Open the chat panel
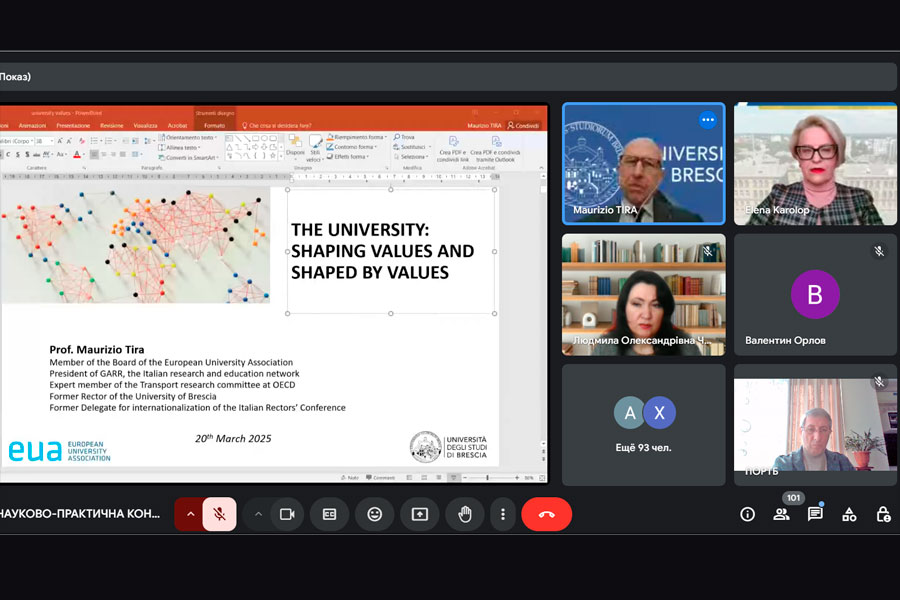The image size is (900, 600). (815, 514)
